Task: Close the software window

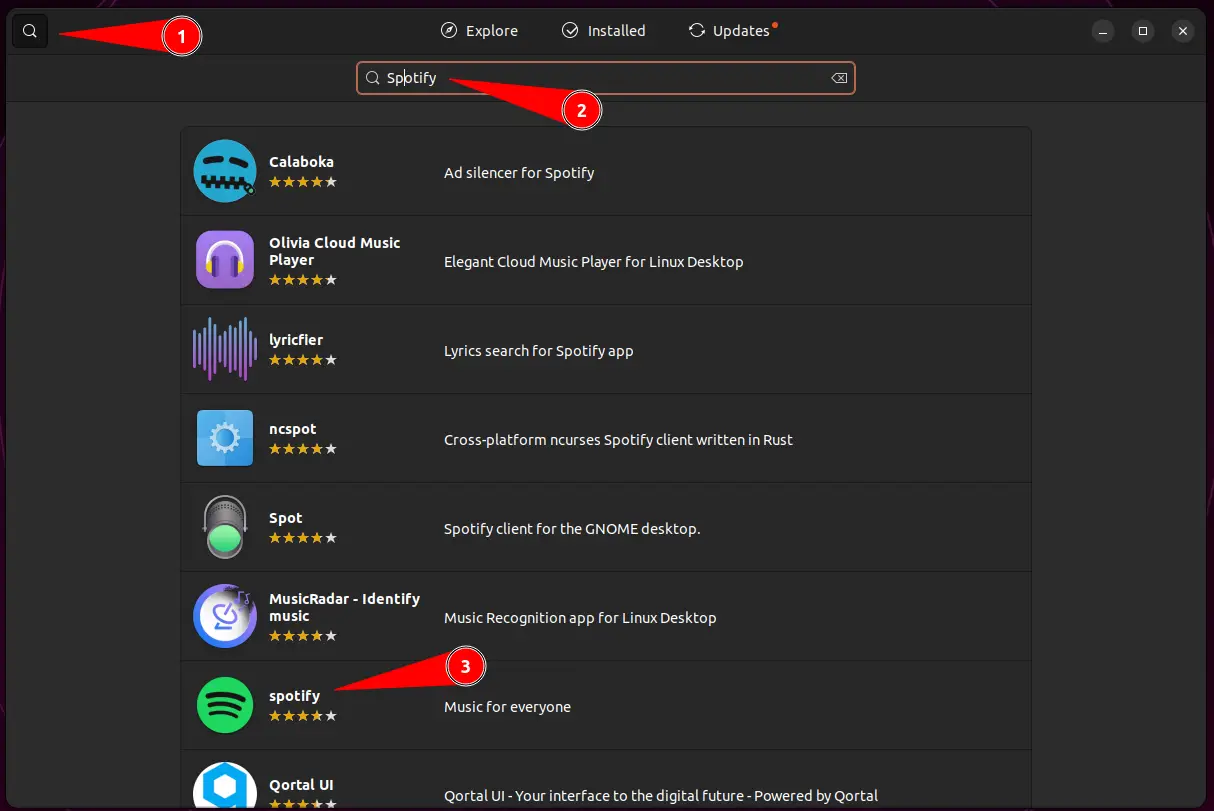Action: point(1183,31)
